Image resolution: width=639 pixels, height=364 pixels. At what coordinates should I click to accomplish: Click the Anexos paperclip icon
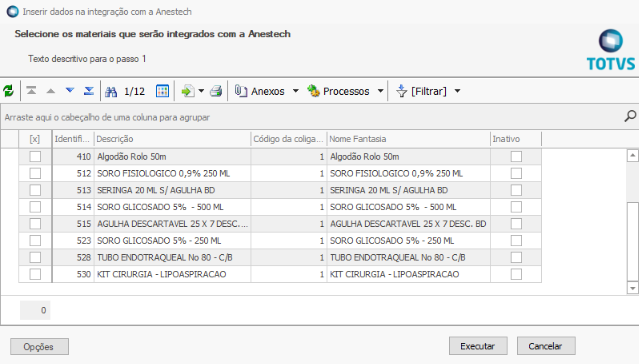(240, 91)
